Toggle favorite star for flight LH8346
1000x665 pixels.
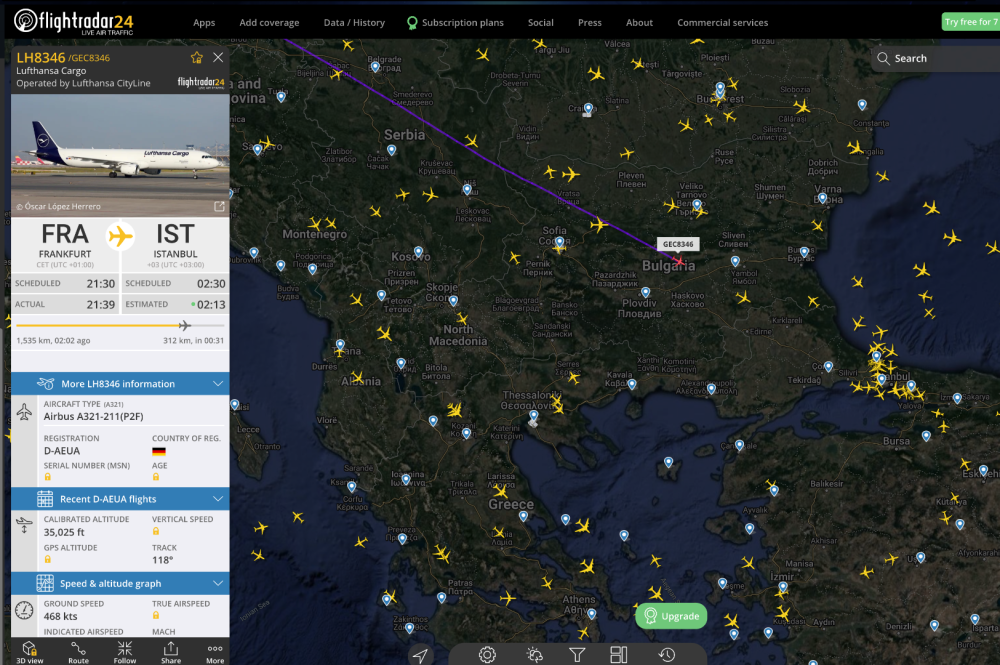tap(196, 58)
